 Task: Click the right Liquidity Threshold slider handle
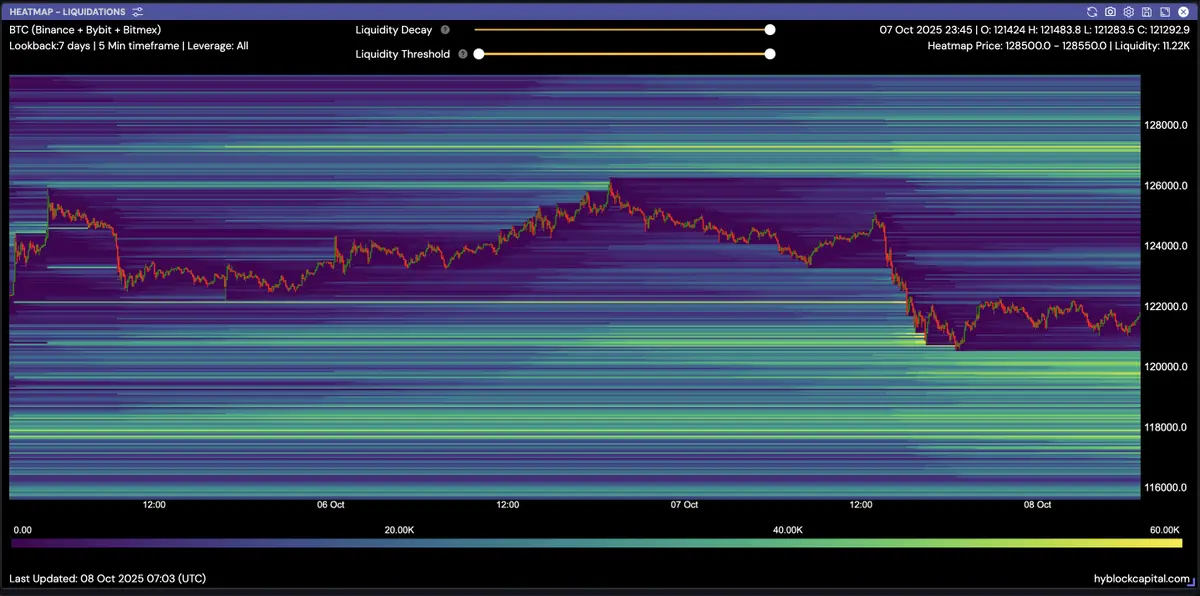770,54
